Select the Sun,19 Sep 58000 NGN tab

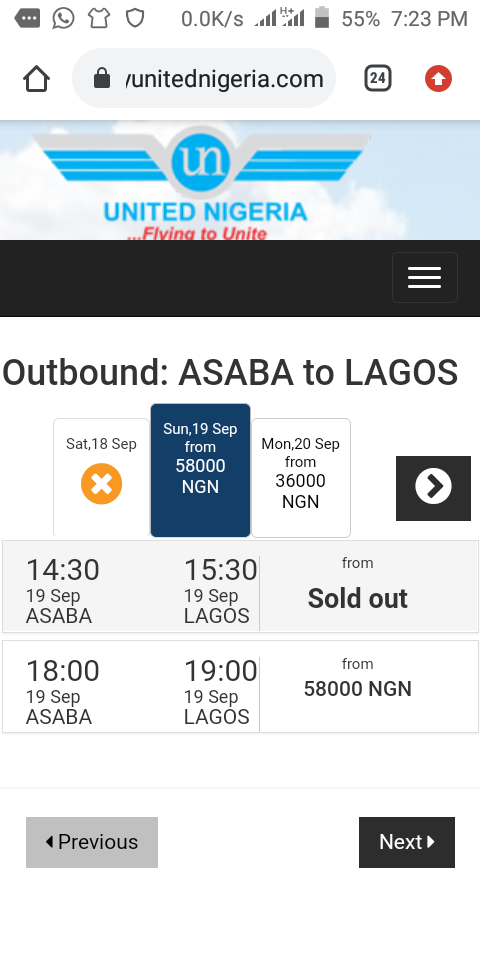(200, 470)
